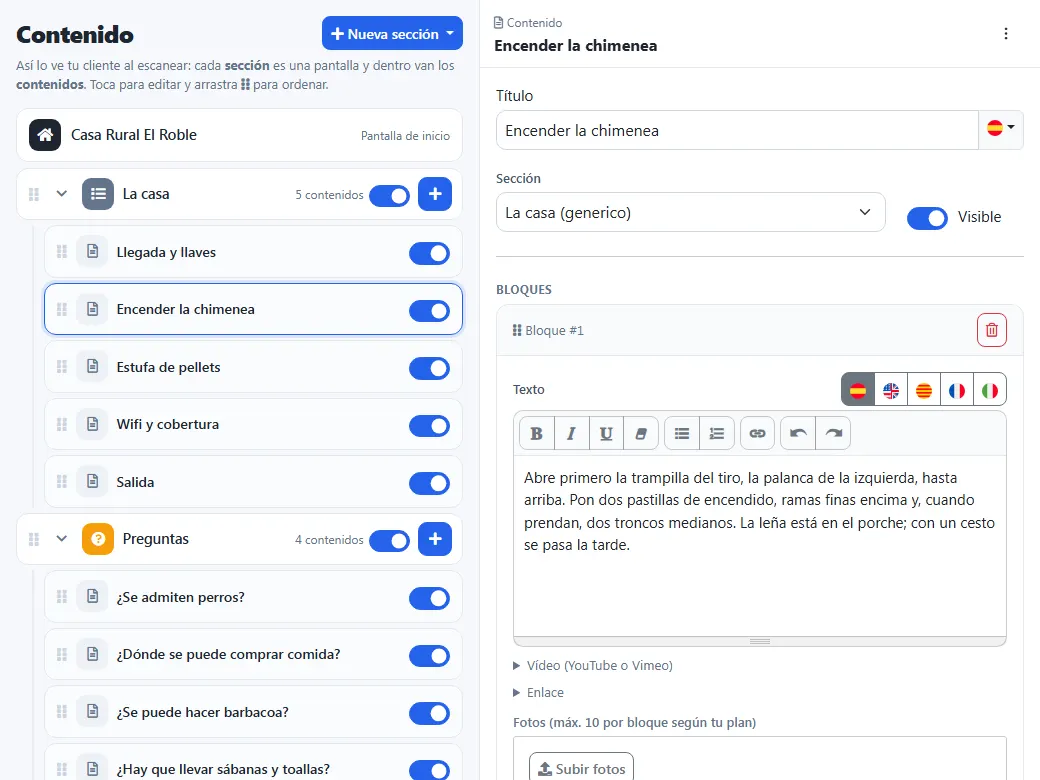
Task: Toggle visibility of La casa section
Action: point(389,196)
